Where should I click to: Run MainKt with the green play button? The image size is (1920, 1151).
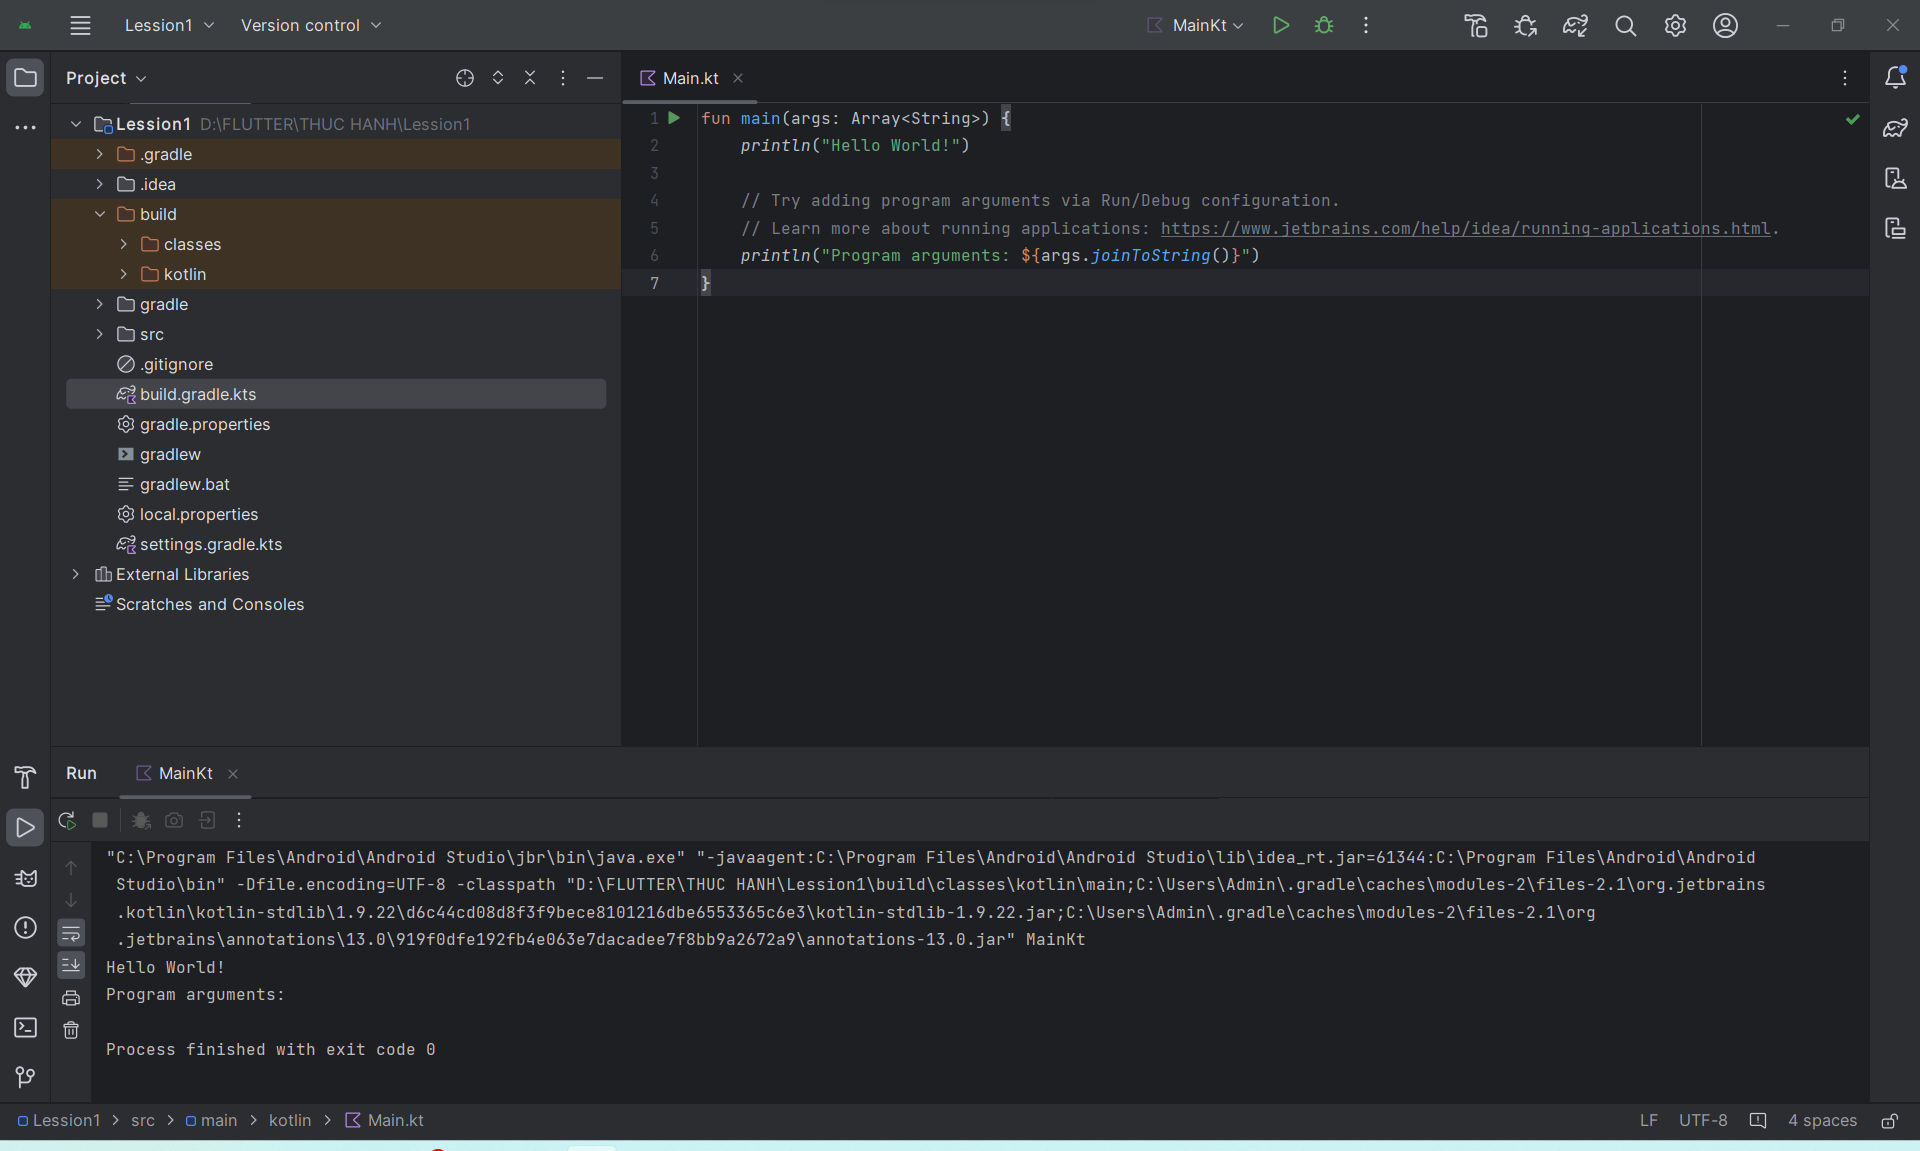[x=1280, y=26]
